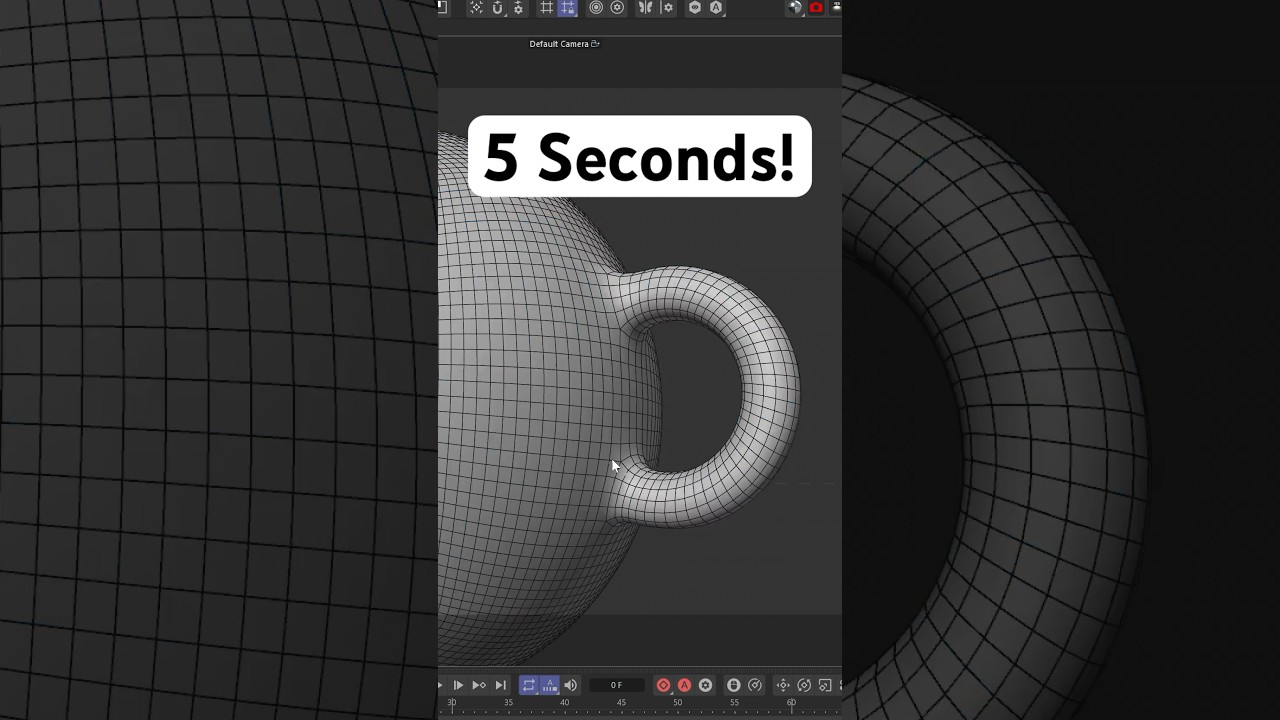The width and height of the screenshot is (1280, 720).
Task: Play the animation forward
Action: click(458, 685)
